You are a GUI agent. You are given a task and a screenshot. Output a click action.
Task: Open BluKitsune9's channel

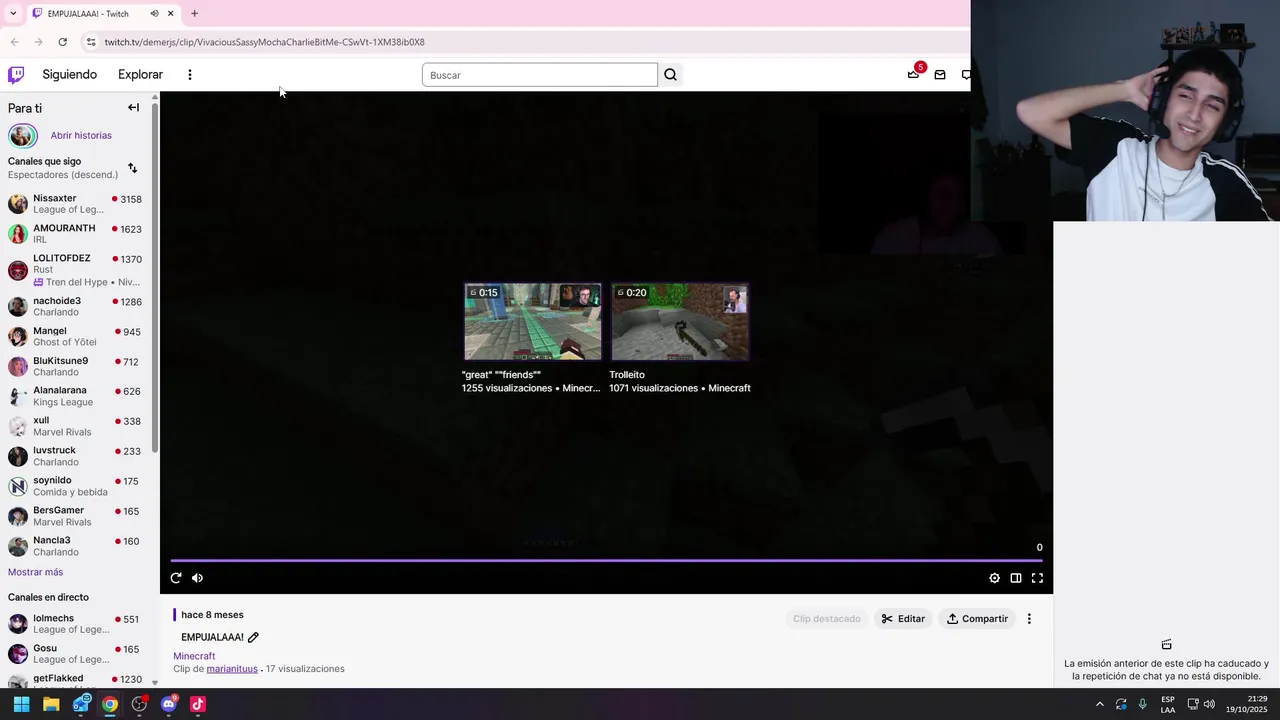[75, 366]
